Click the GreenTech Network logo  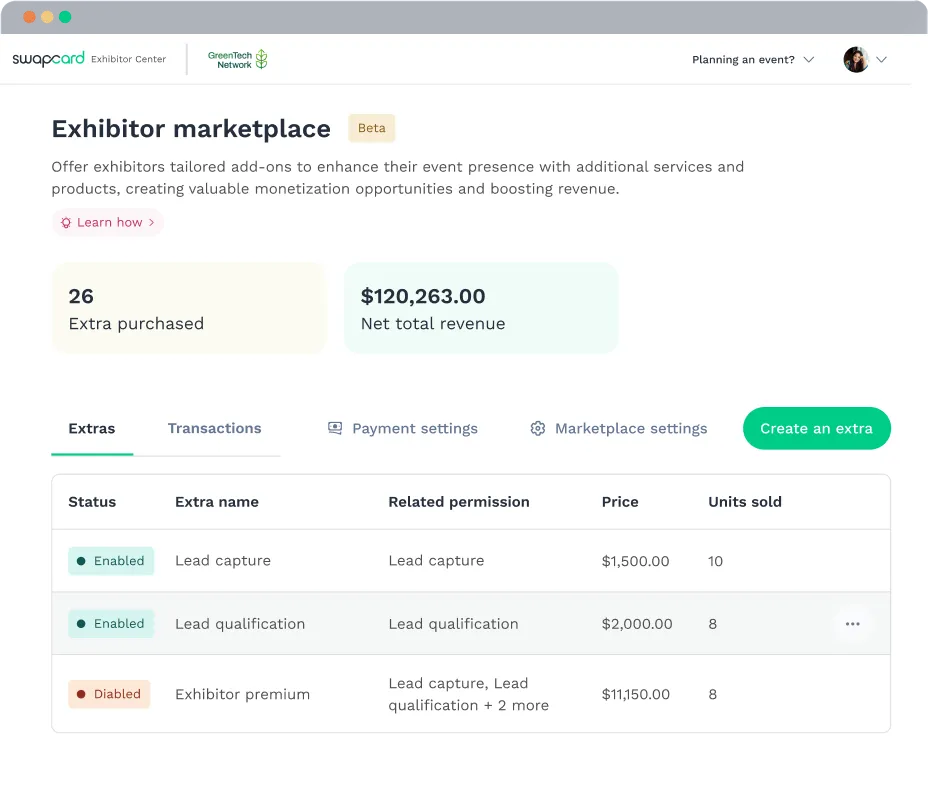237,59
